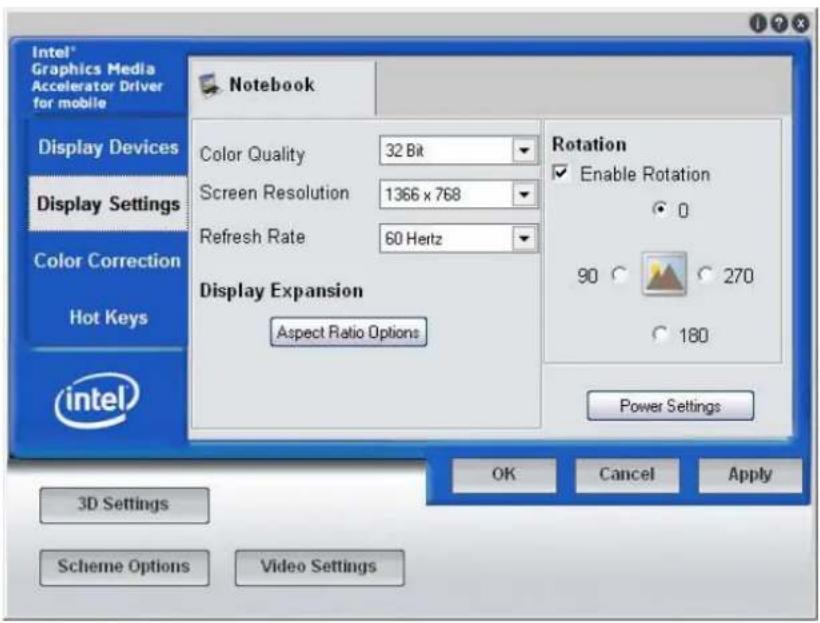Image resolution: width=820 pixels, height=623 pixels.
Task: Toggle the Enable Rotation checkbox
Action: click(x=560, y=173)
